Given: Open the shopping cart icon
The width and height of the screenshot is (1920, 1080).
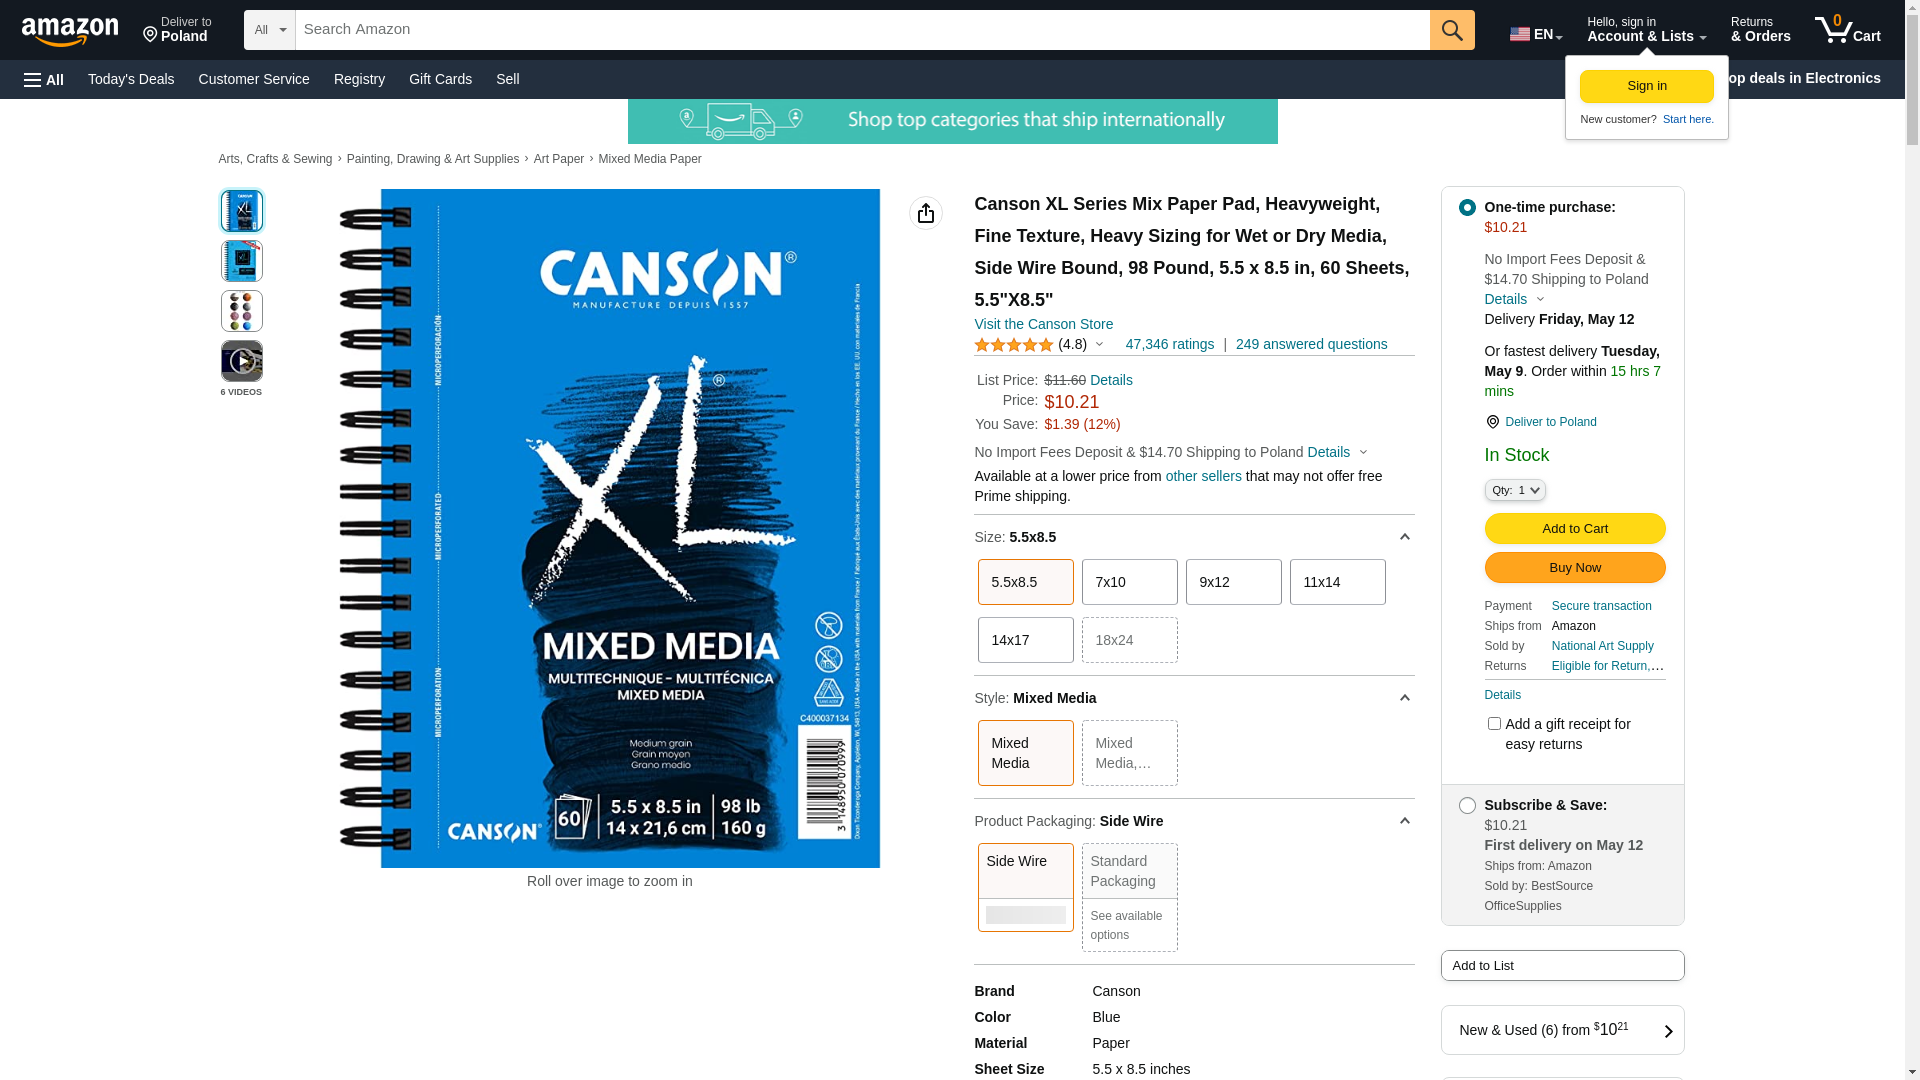Looking at the screenshot, I should coord(1847,30).
